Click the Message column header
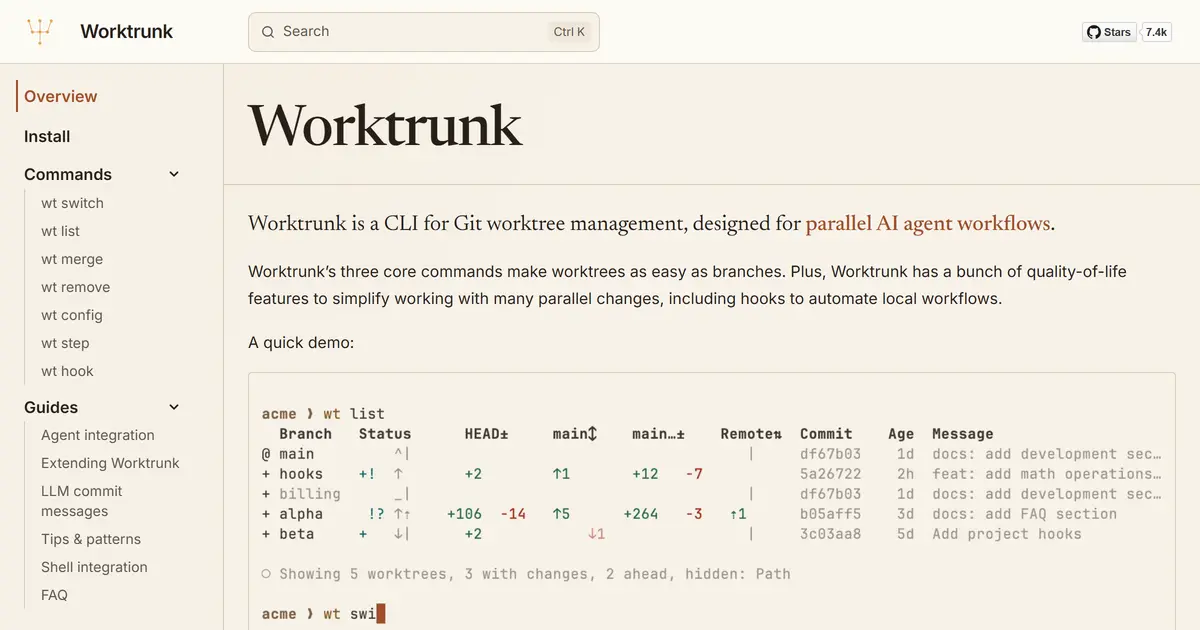 (x=963, y=434)
